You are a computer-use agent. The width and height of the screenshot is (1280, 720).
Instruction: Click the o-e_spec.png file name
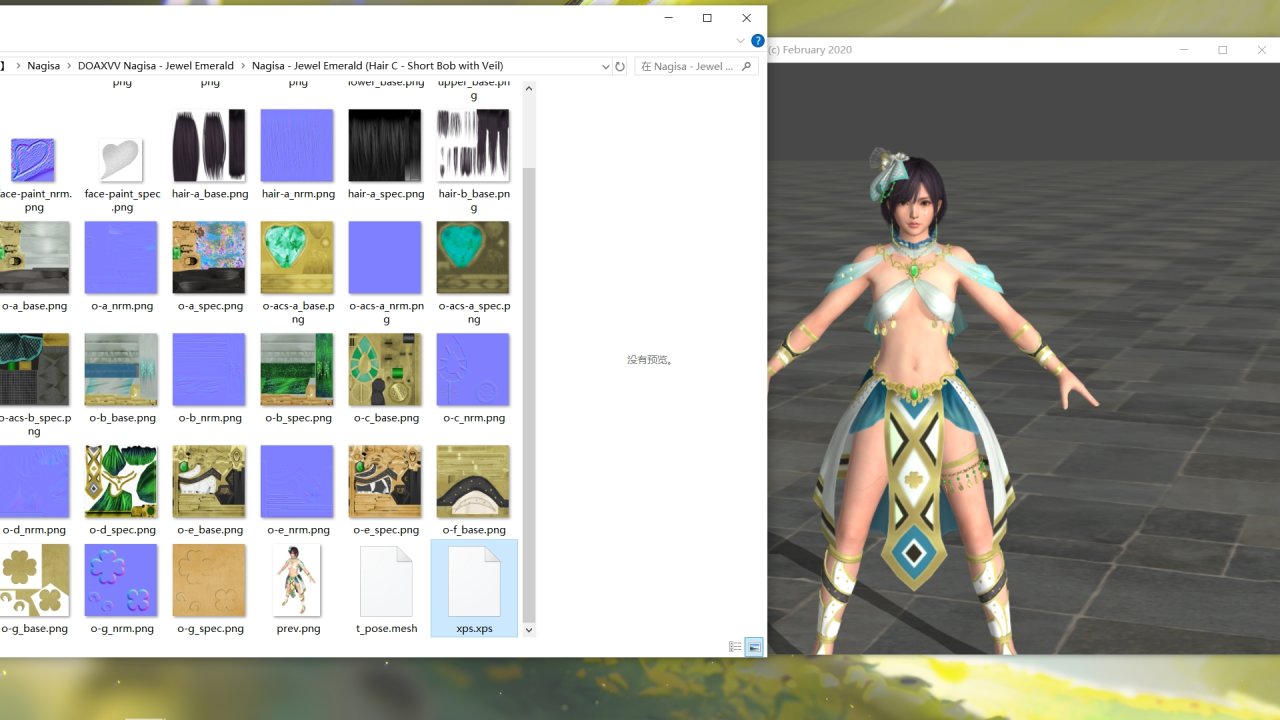(x=386, y=530)
